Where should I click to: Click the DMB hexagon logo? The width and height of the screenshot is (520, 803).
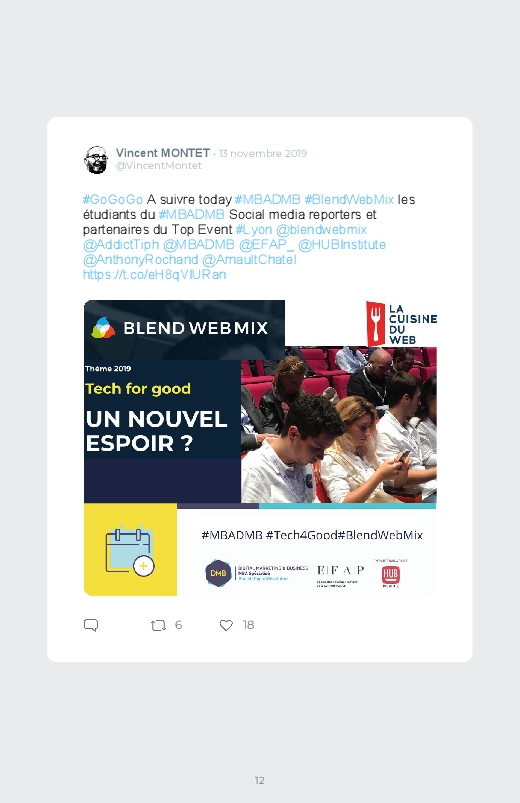[218, 573]
